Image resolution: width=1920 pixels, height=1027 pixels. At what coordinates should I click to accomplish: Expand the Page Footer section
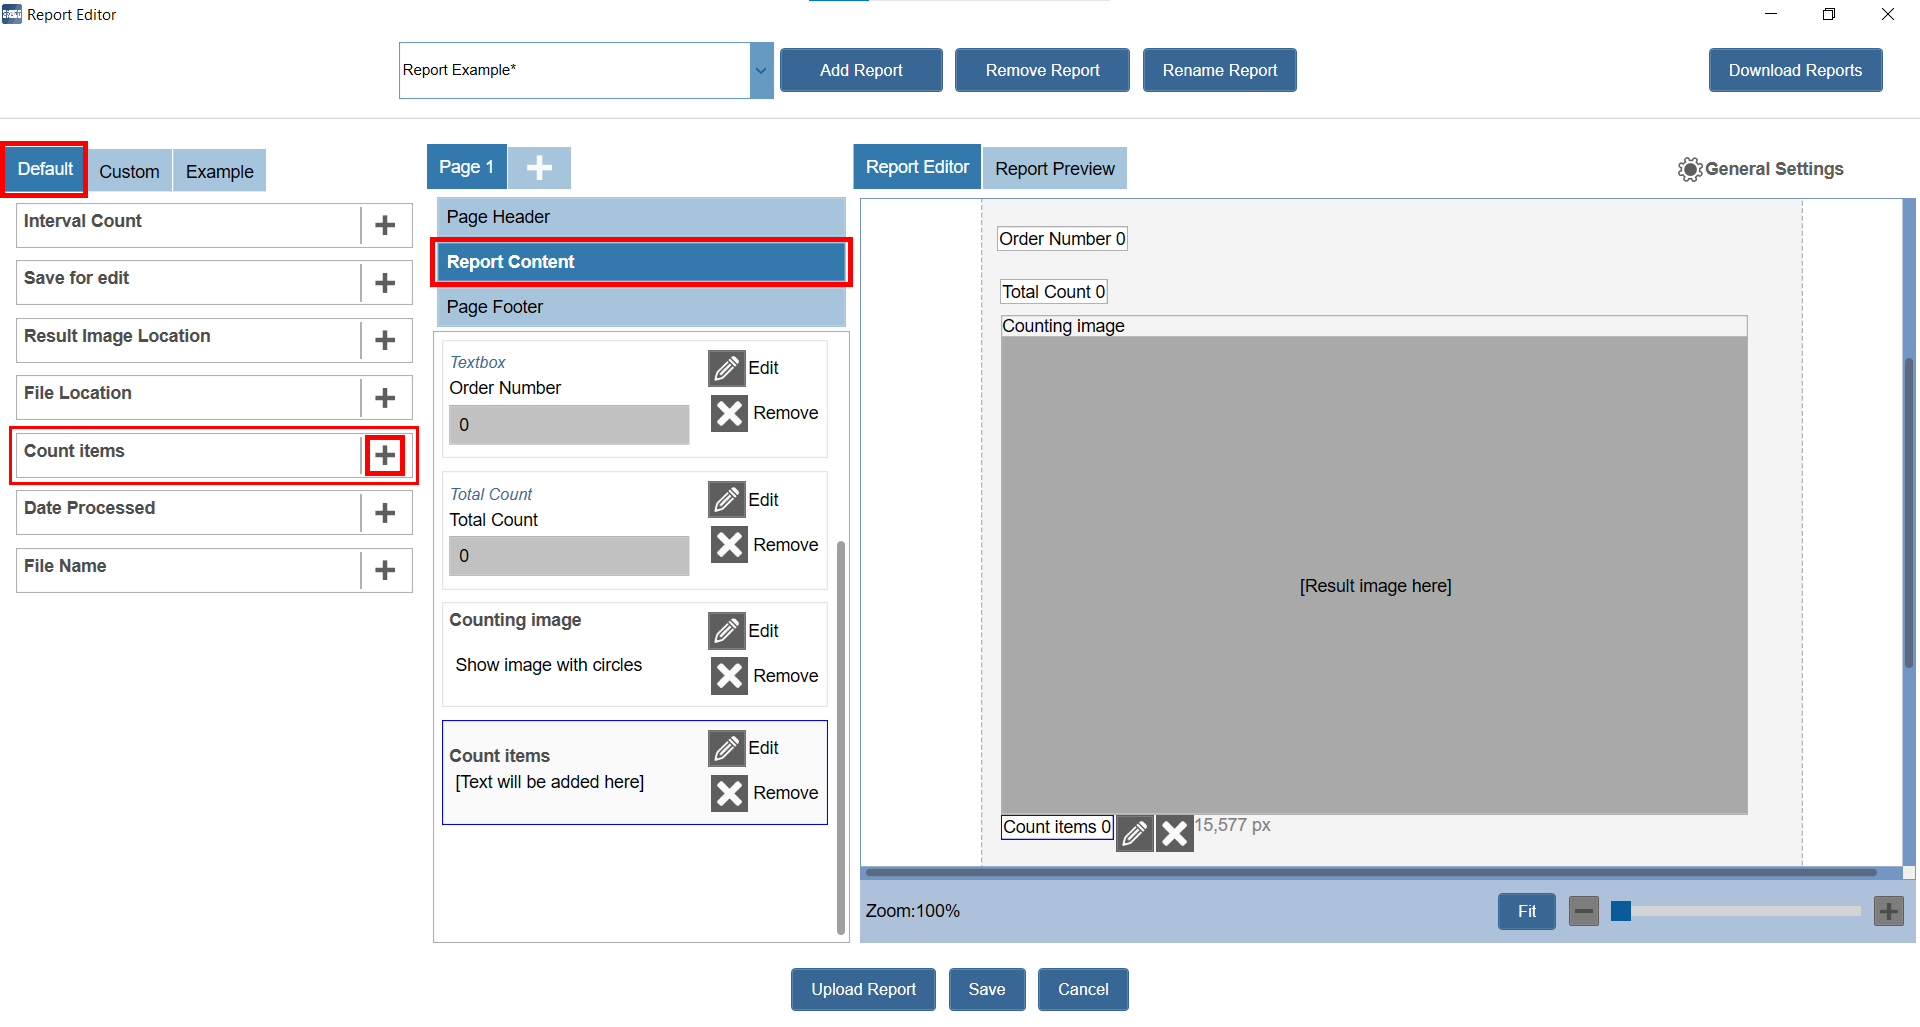[640, 307]
